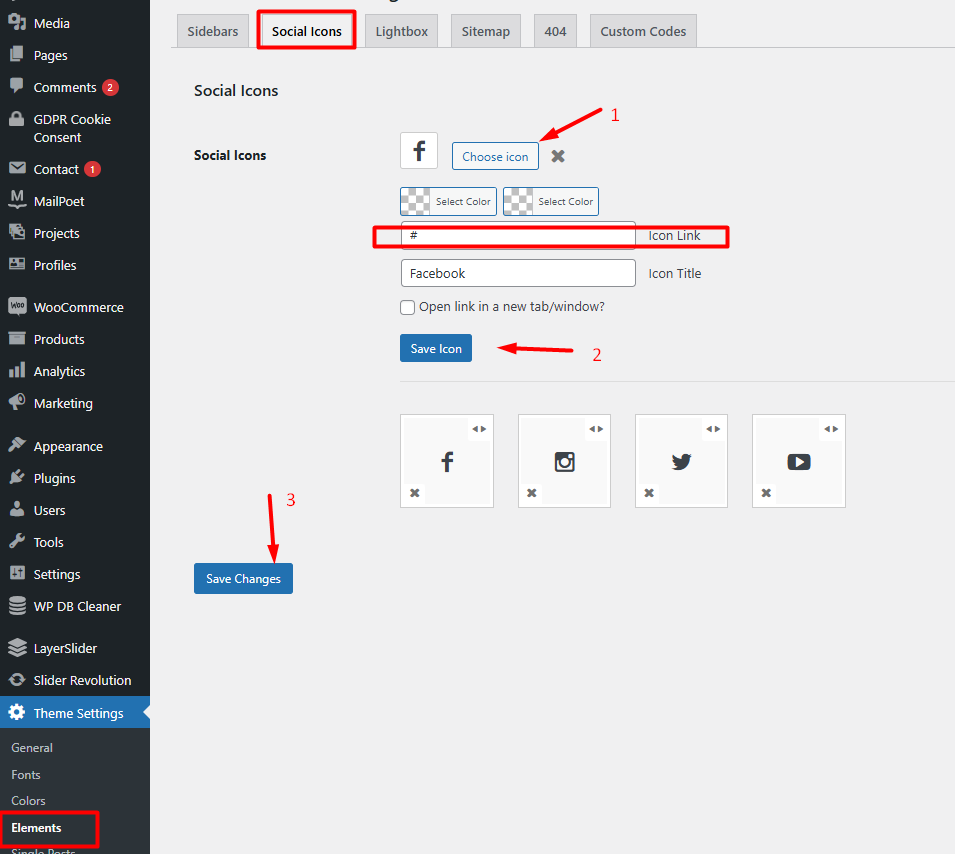This screenshot has height=854, width=955.
Task: Switch to the Social Icons tab
Action: 306,31
